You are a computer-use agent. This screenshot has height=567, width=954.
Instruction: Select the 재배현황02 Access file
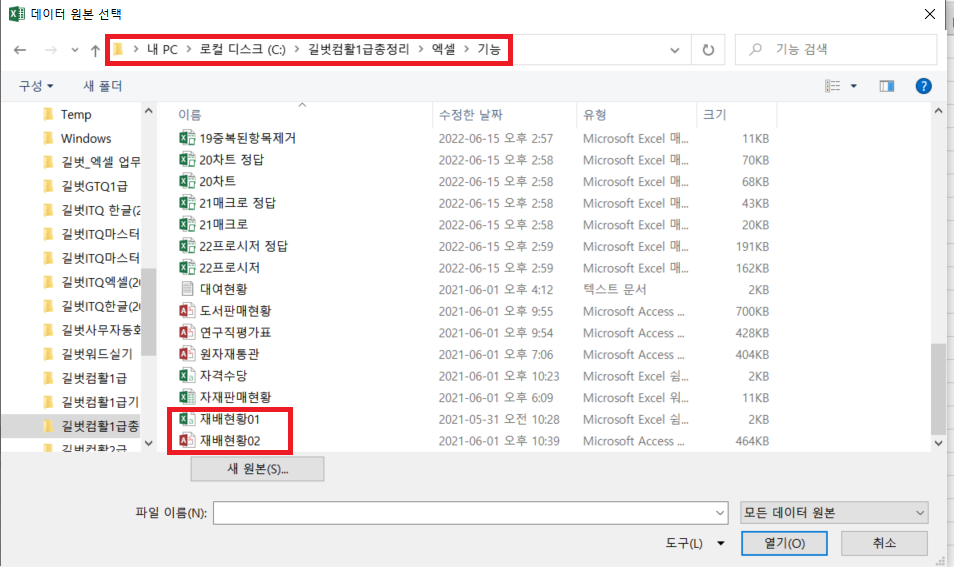click(x=229, y=441)
